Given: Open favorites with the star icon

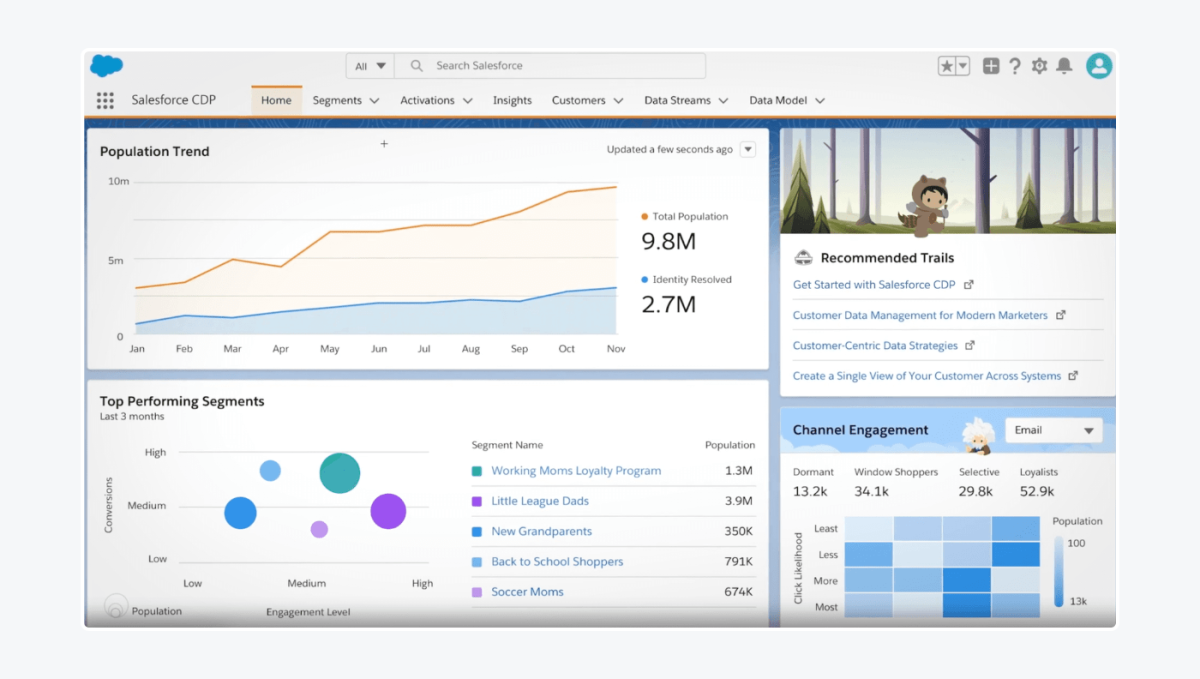Looking at the screenshot, I should pos(944,65).
